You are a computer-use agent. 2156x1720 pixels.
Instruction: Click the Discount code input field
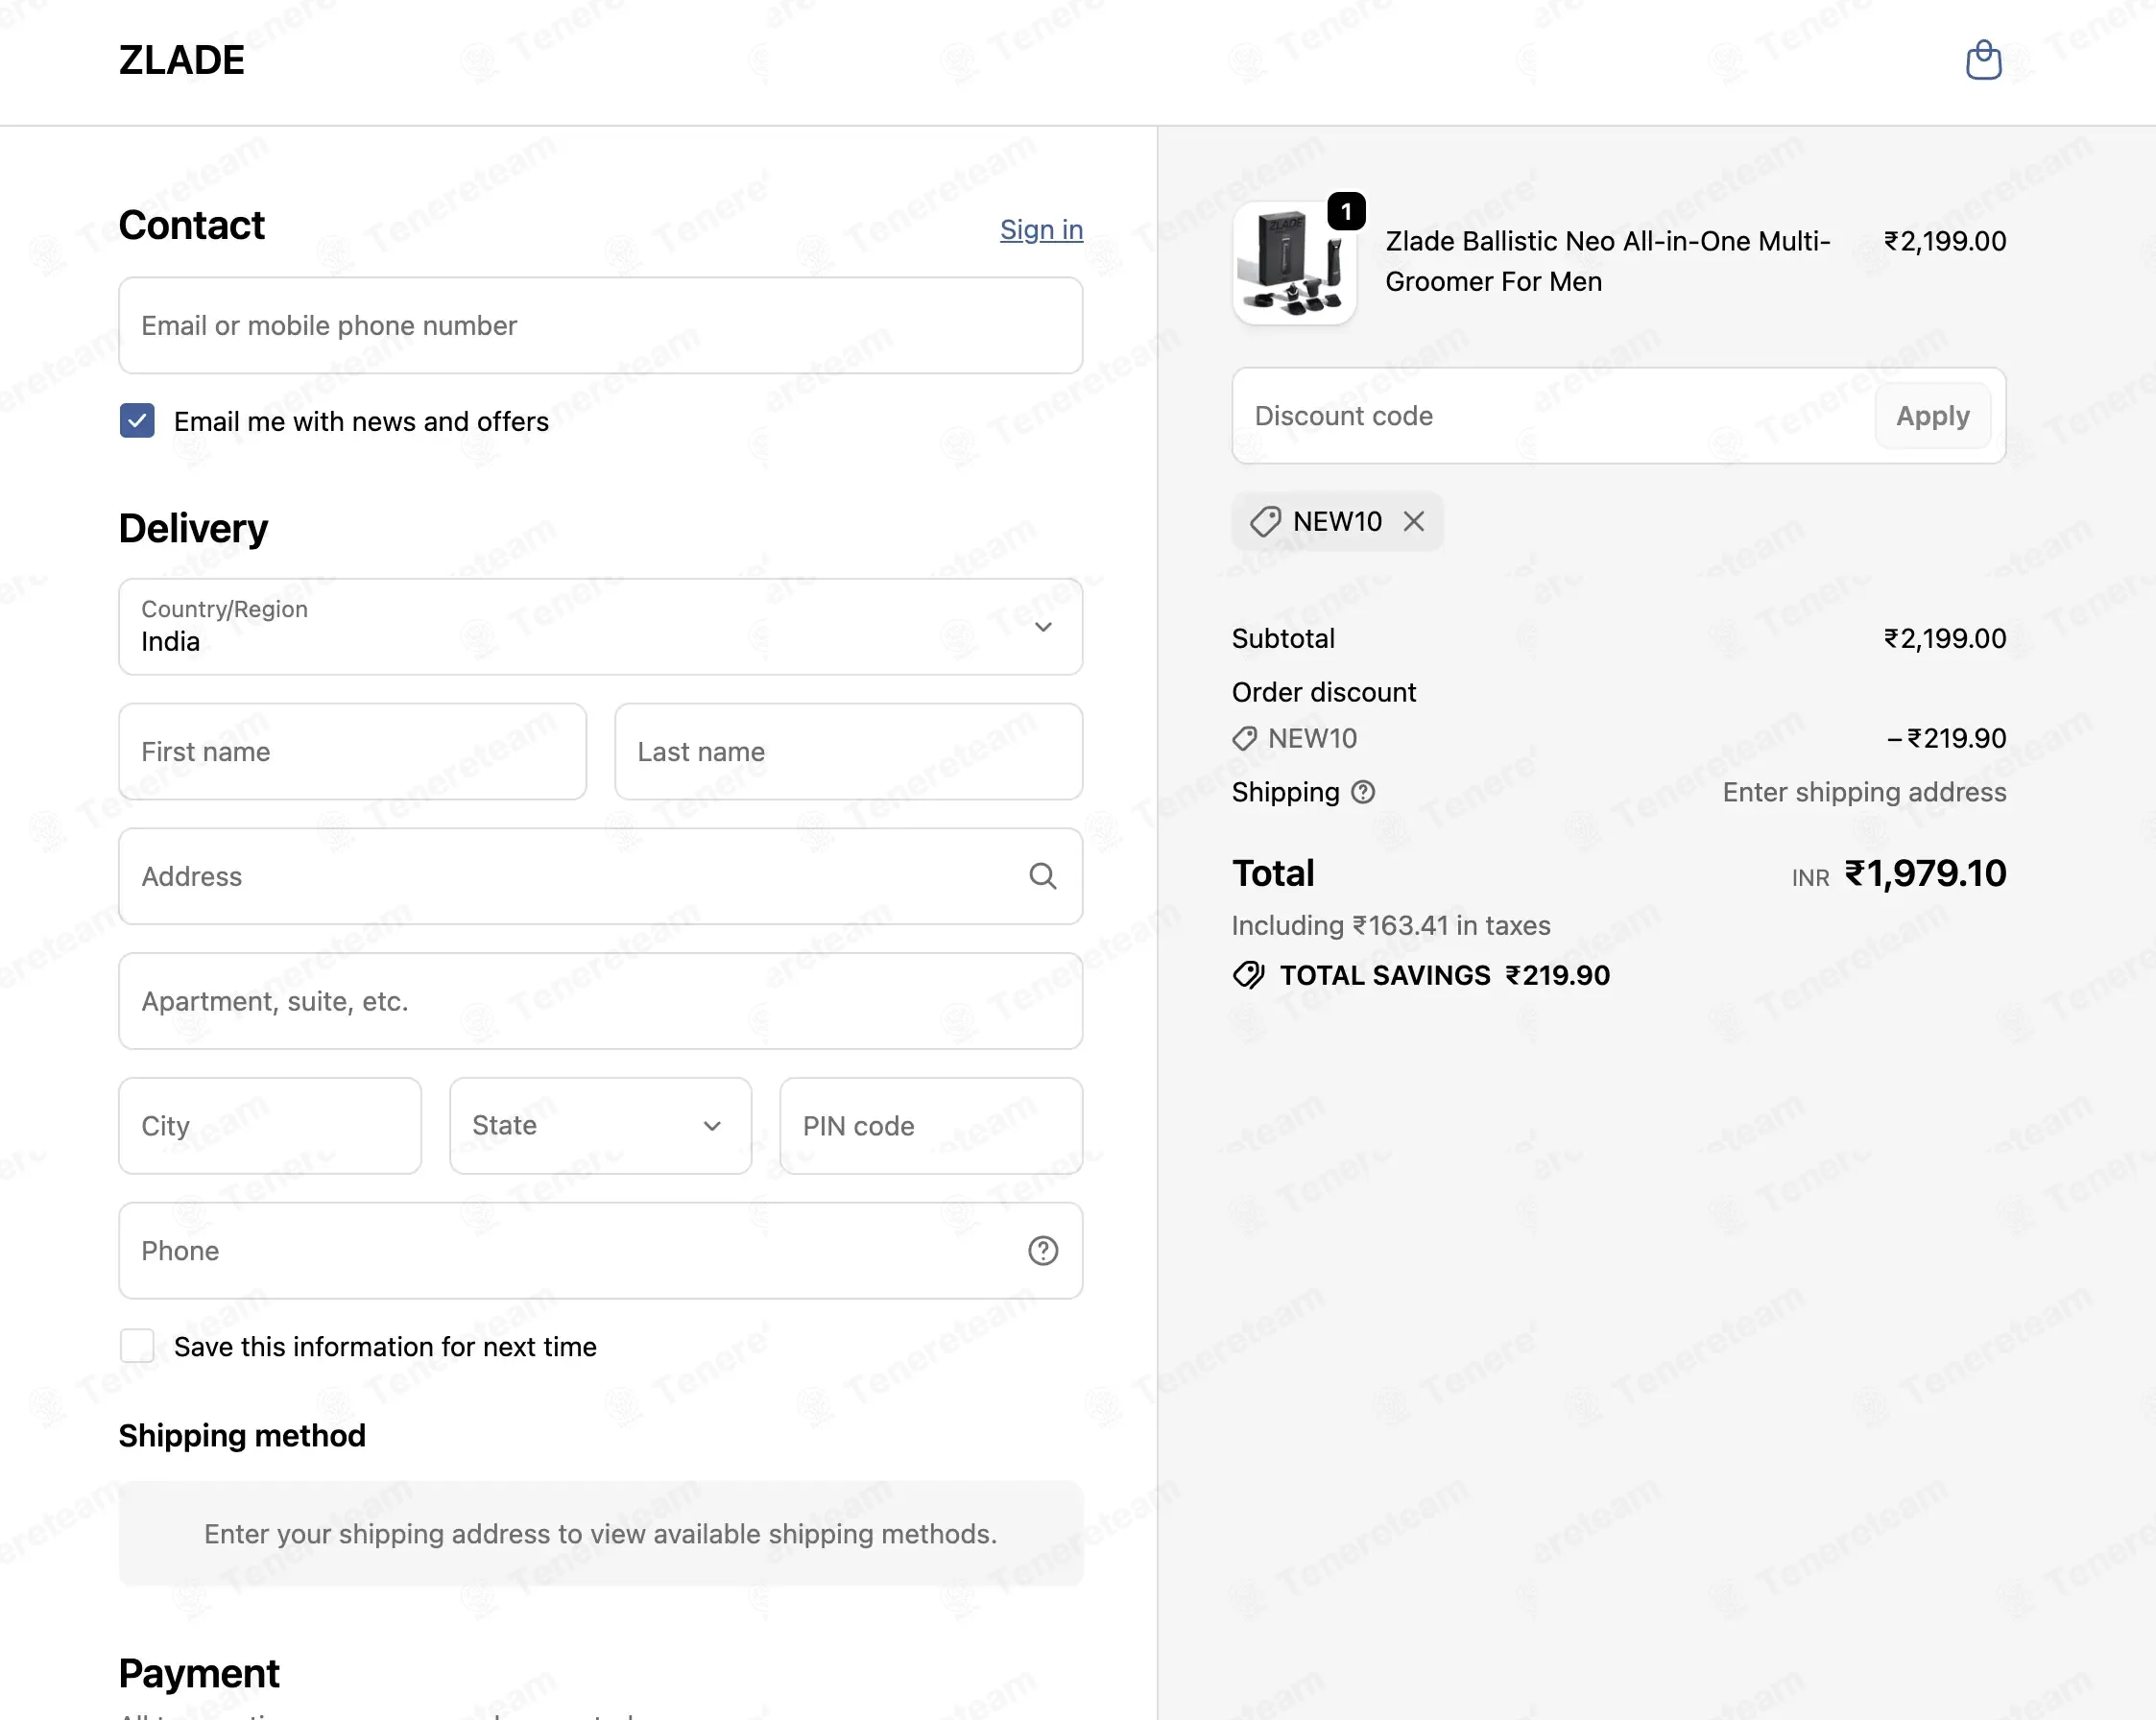[1553, 416]
